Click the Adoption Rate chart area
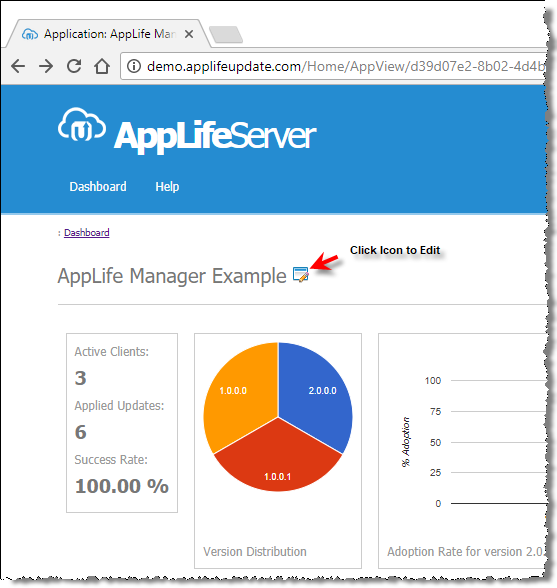 462,451
